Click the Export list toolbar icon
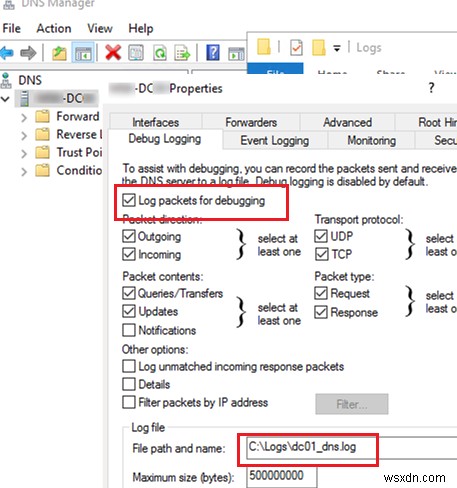The image size is (457, 488). [x=182, y=53]
